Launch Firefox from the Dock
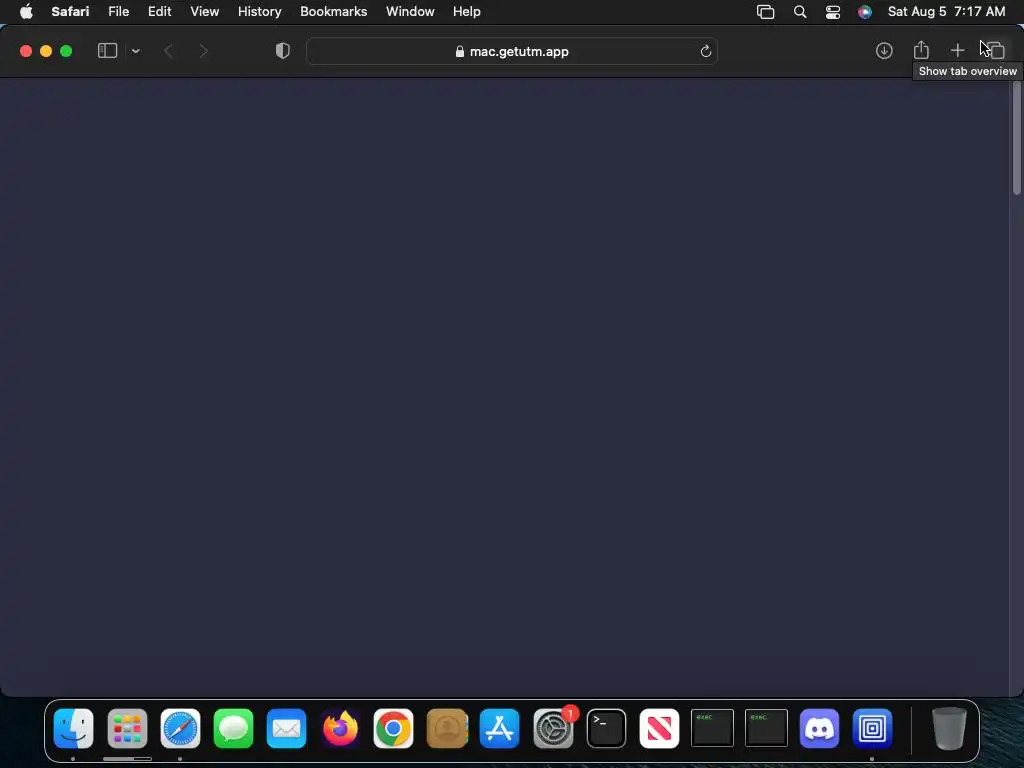The width and height of the screenshot is (1024, 768). [x=340, y=728]
